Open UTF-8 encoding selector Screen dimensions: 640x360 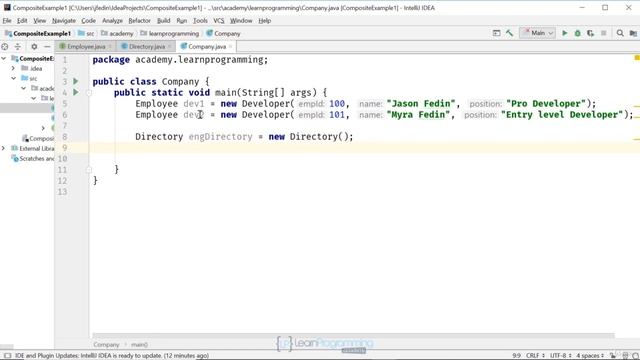coord(561,356)
